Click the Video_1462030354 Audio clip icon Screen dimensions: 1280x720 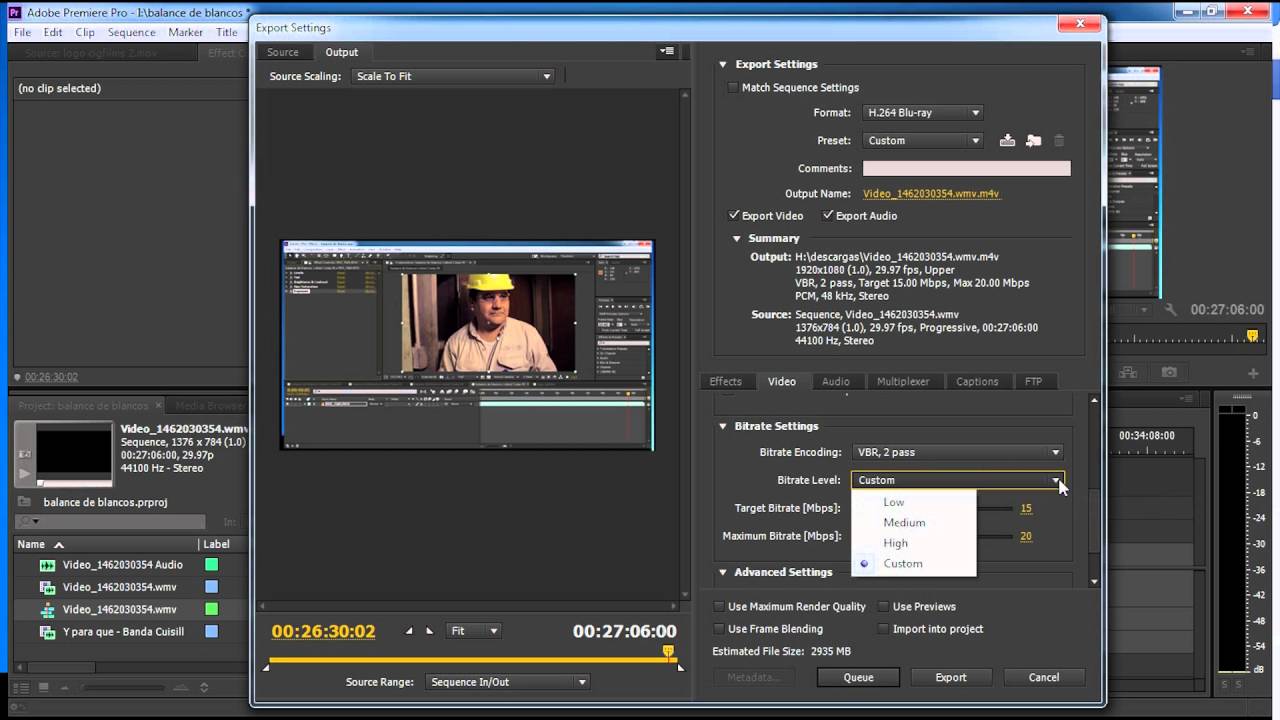click(x=47, y=565)
